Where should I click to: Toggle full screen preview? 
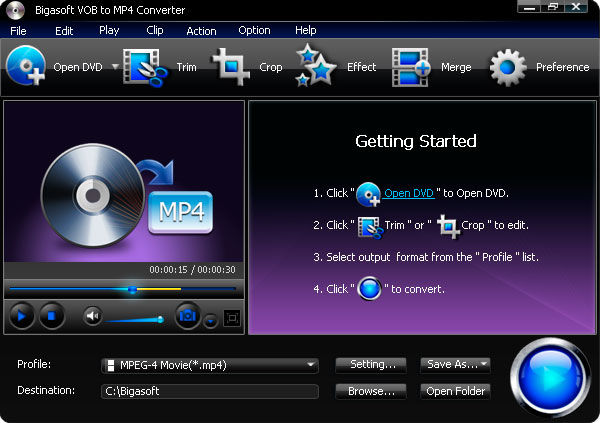coord(232,318)
